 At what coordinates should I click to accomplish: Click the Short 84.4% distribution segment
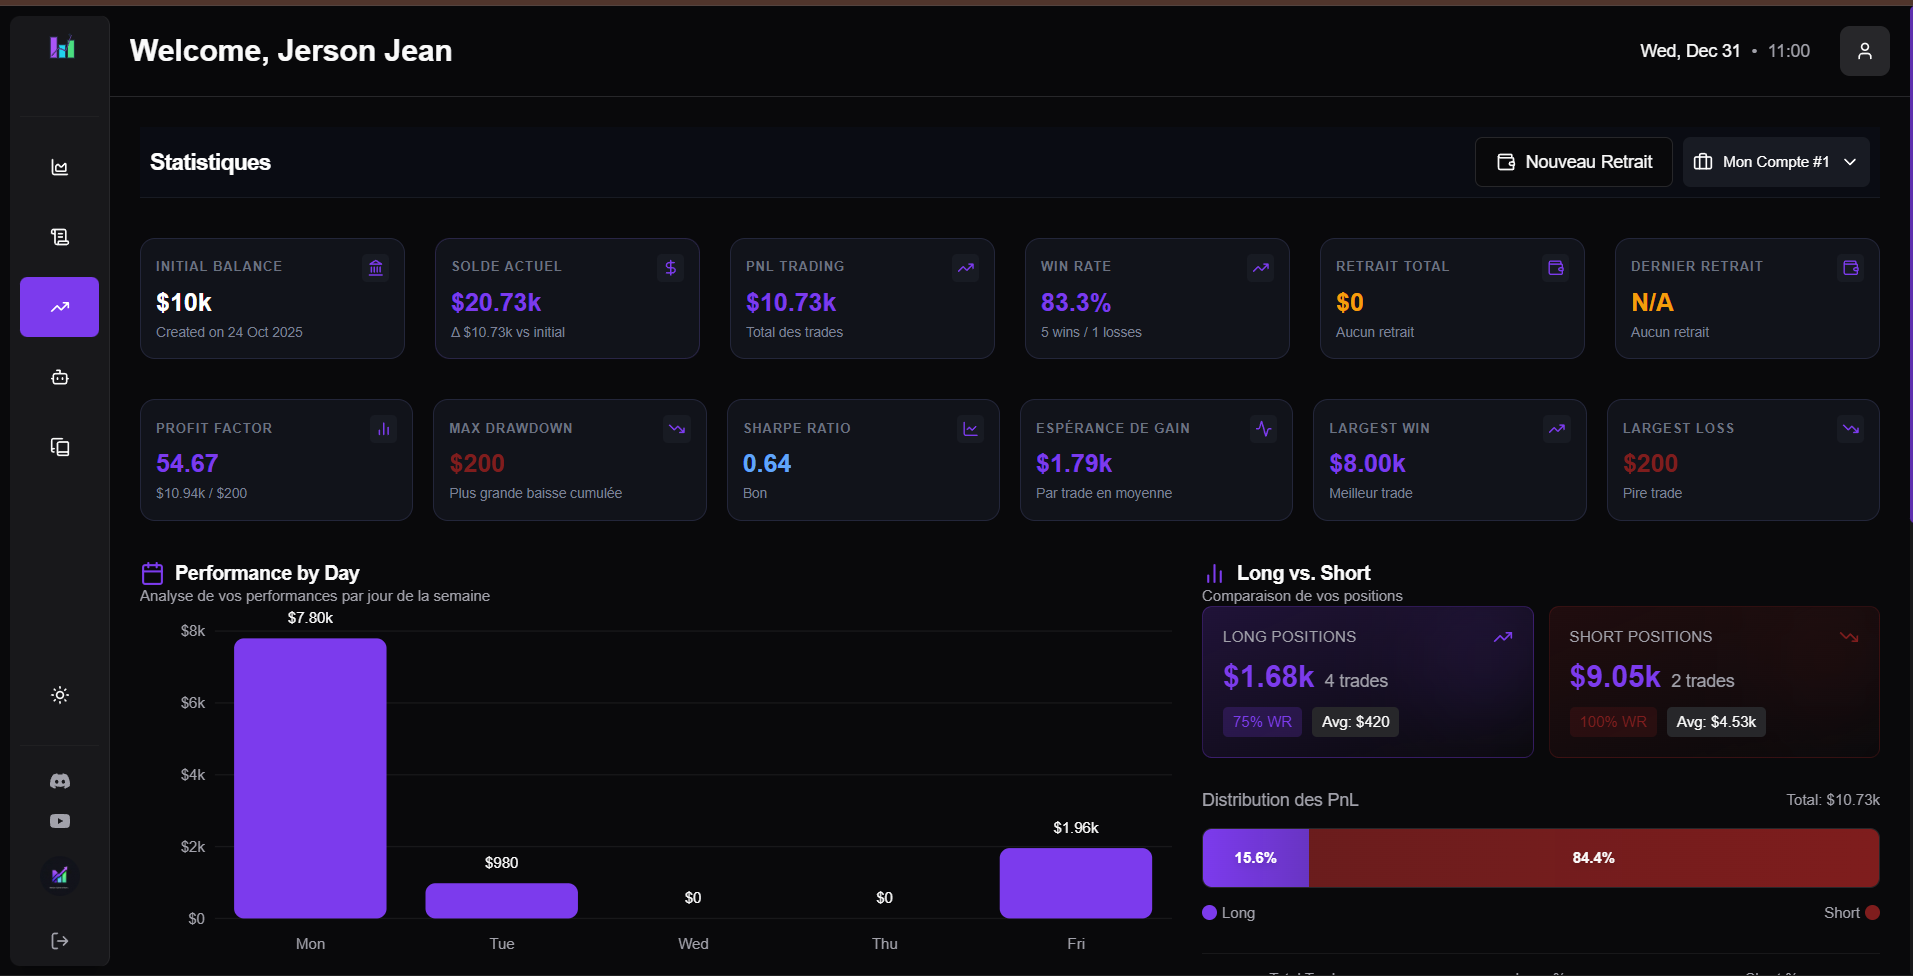[1593, 858]
